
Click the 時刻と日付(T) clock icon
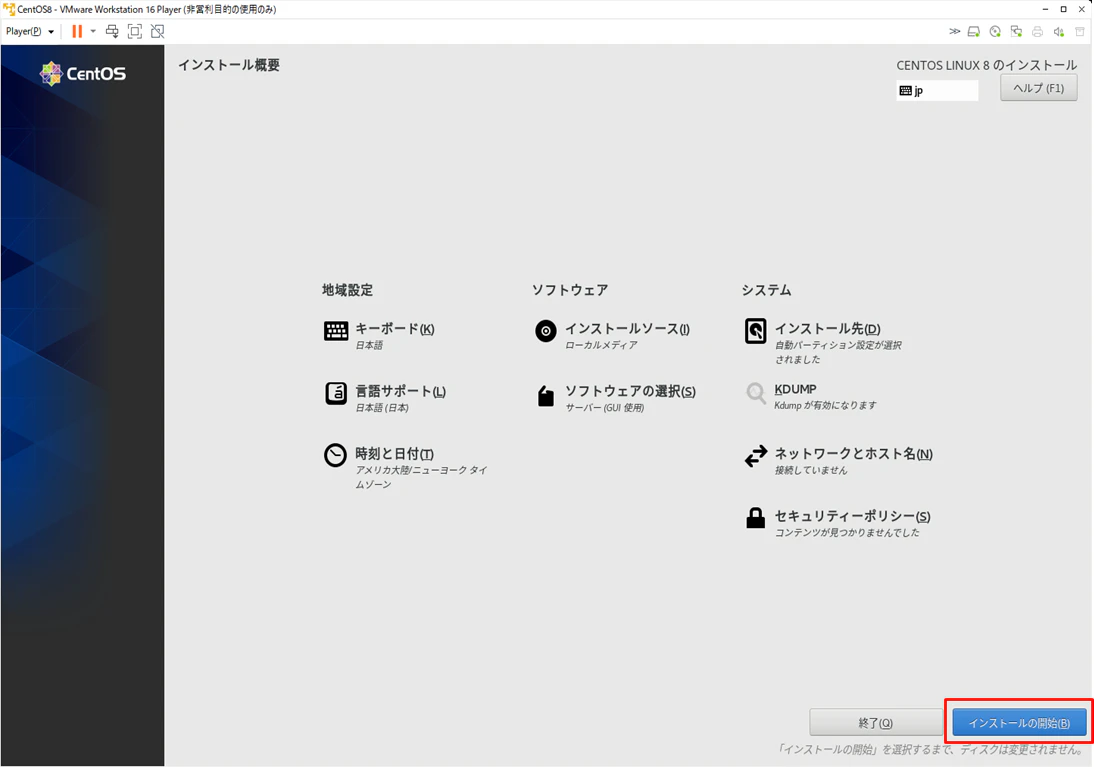(336, 455)
